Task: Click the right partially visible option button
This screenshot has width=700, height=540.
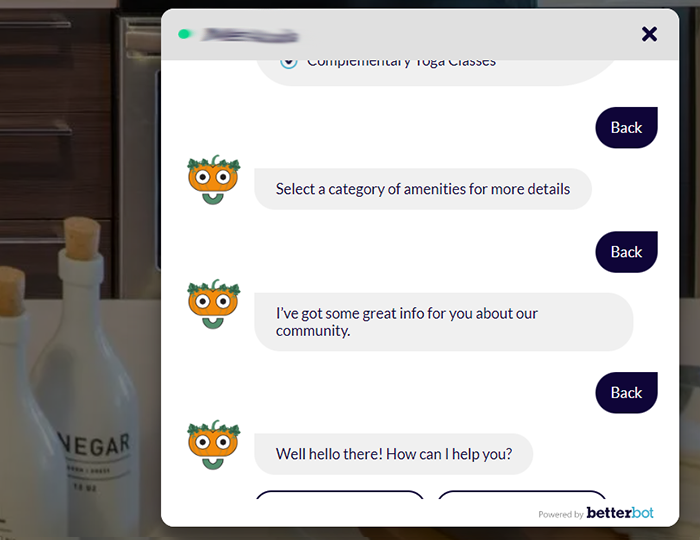Action: [x=522, y=495]
